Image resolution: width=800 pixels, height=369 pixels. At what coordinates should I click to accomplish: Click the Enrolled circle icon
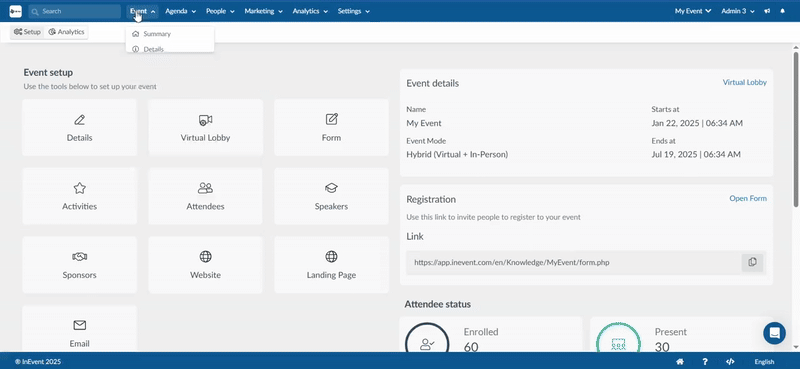pyautogui.click(x=427, y=337)
